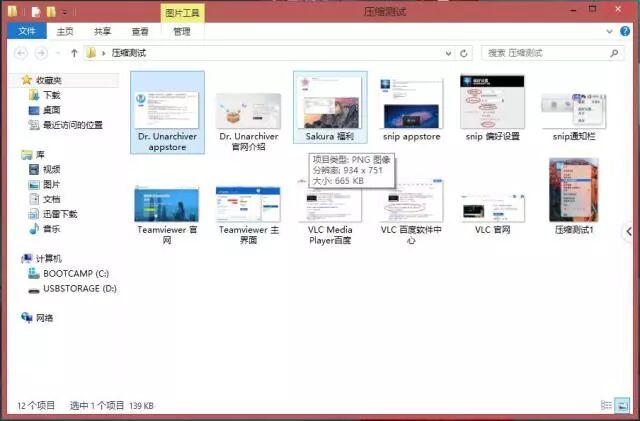Expand the ribbon with the chevron
This screenshot has height=421, width=640.
[609, 31]
